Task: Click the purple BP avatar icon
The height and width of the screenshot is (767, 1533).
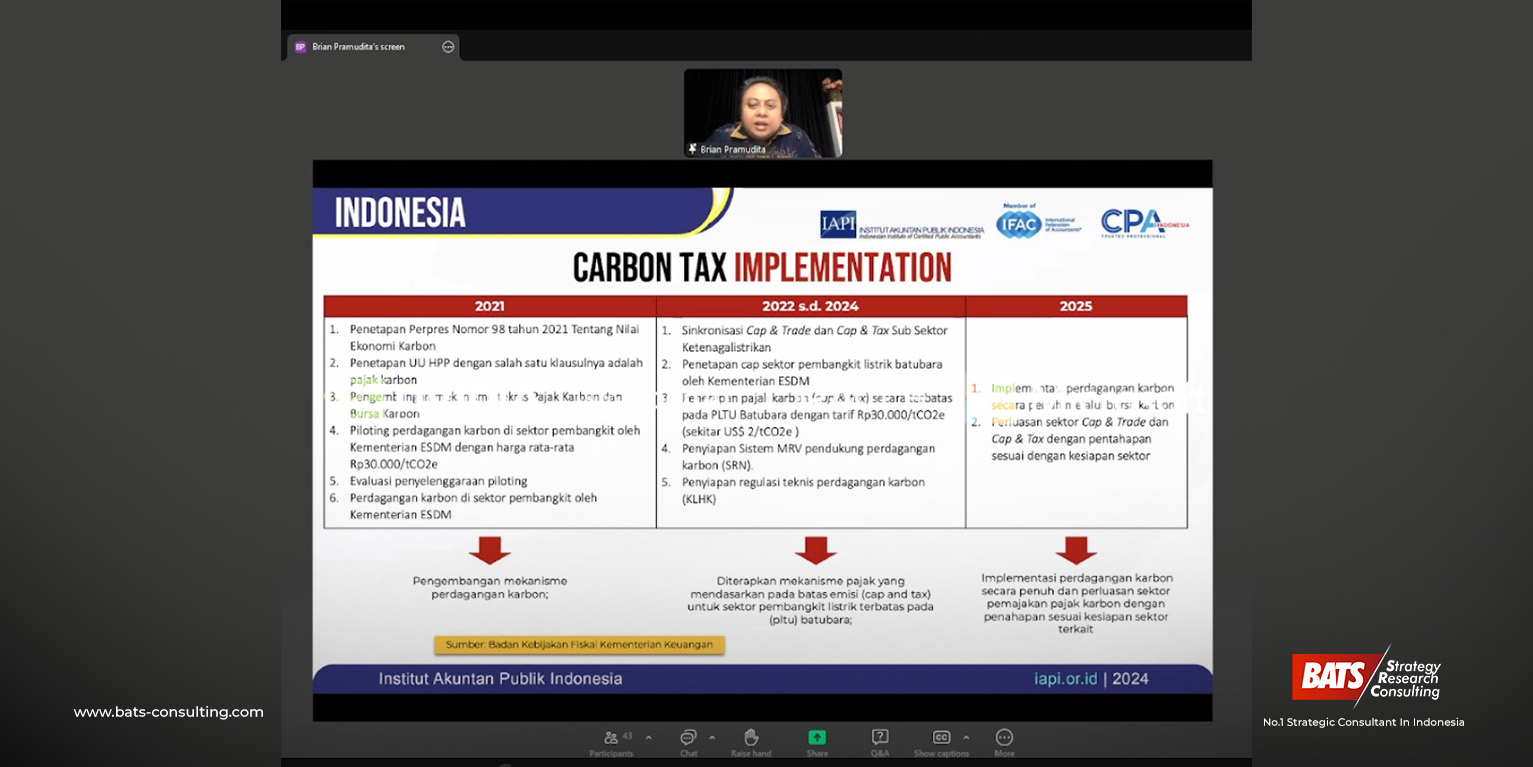Action: click(x=300, y=47)
